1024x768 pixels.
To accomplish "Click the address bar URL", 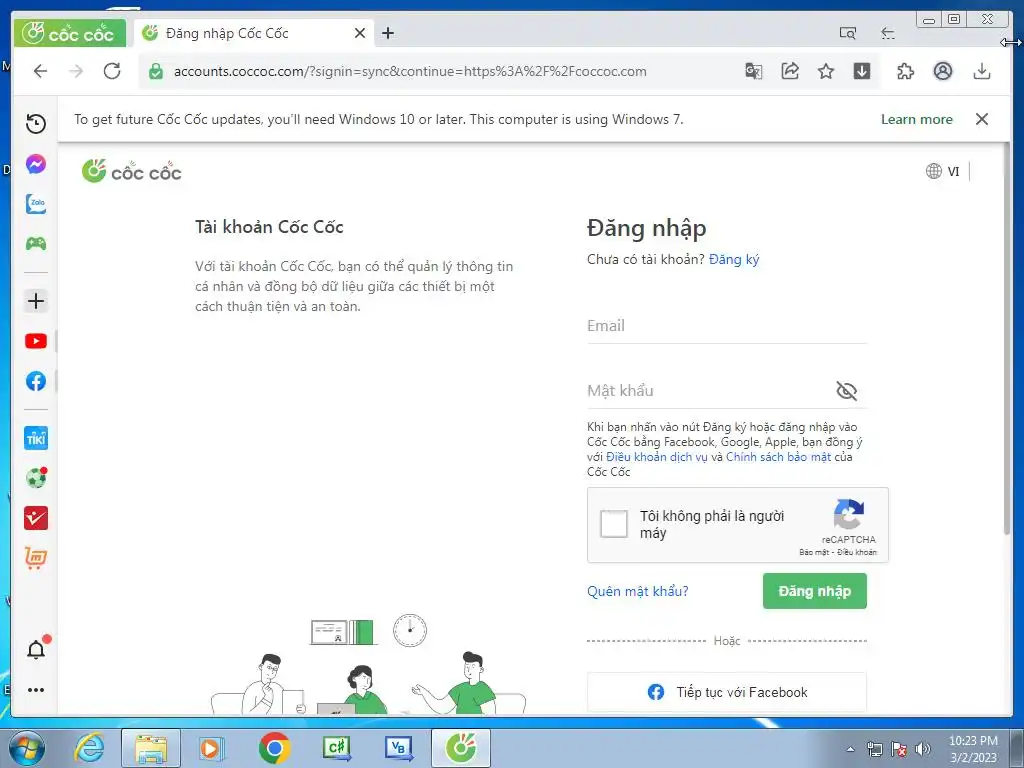I will [x=410, y=71].
